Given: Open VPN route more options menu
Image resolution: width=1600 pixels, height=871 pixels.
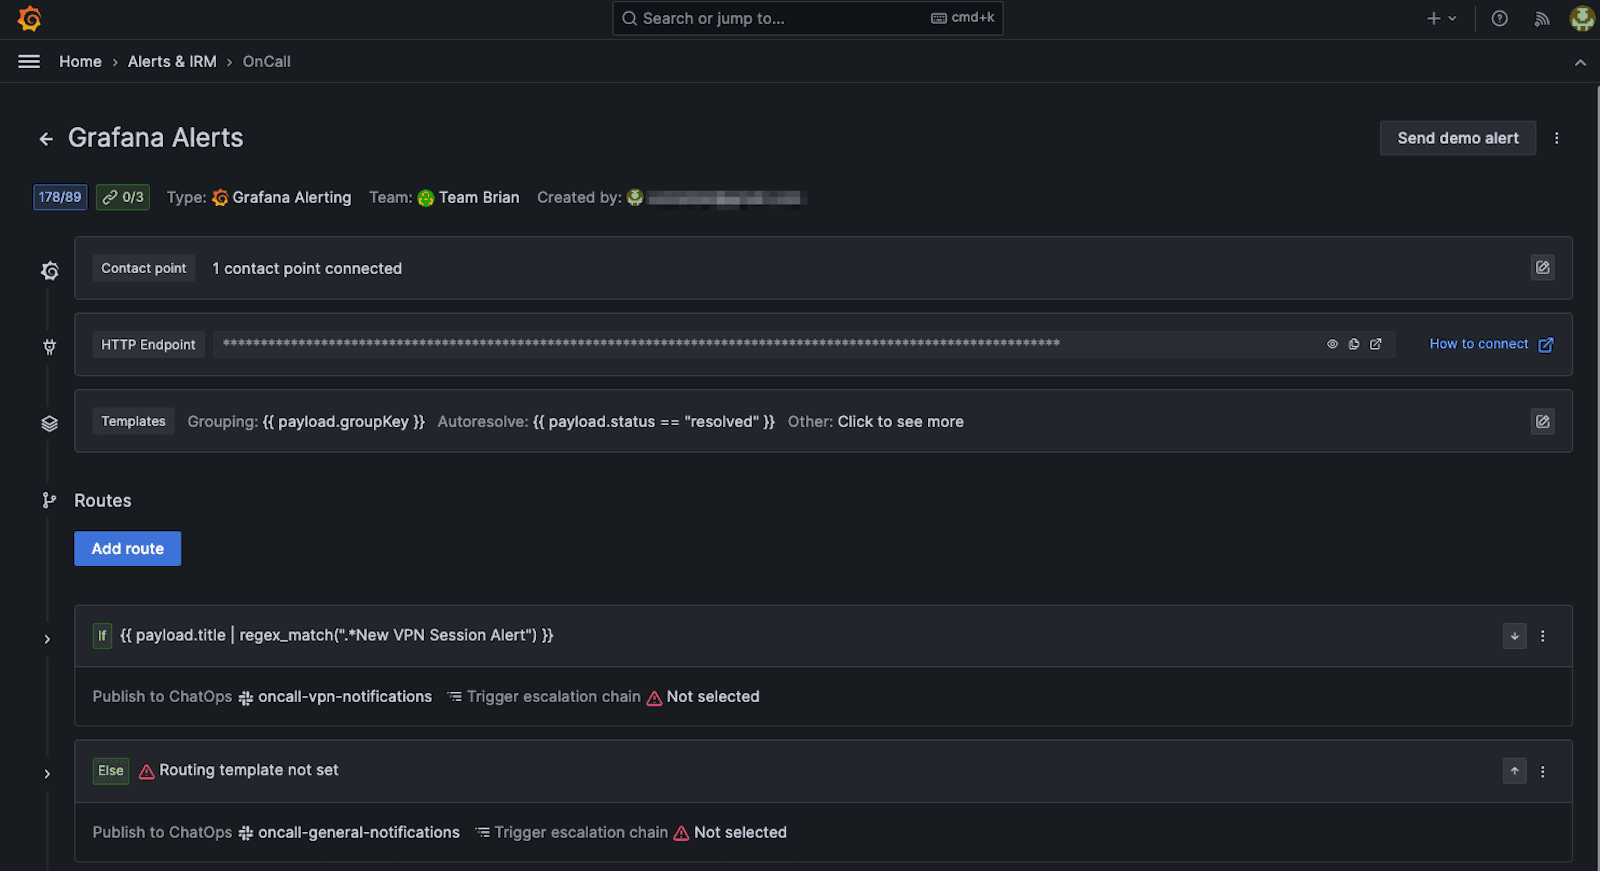Looking at the screenshot, I should [x=1543, y=636].
